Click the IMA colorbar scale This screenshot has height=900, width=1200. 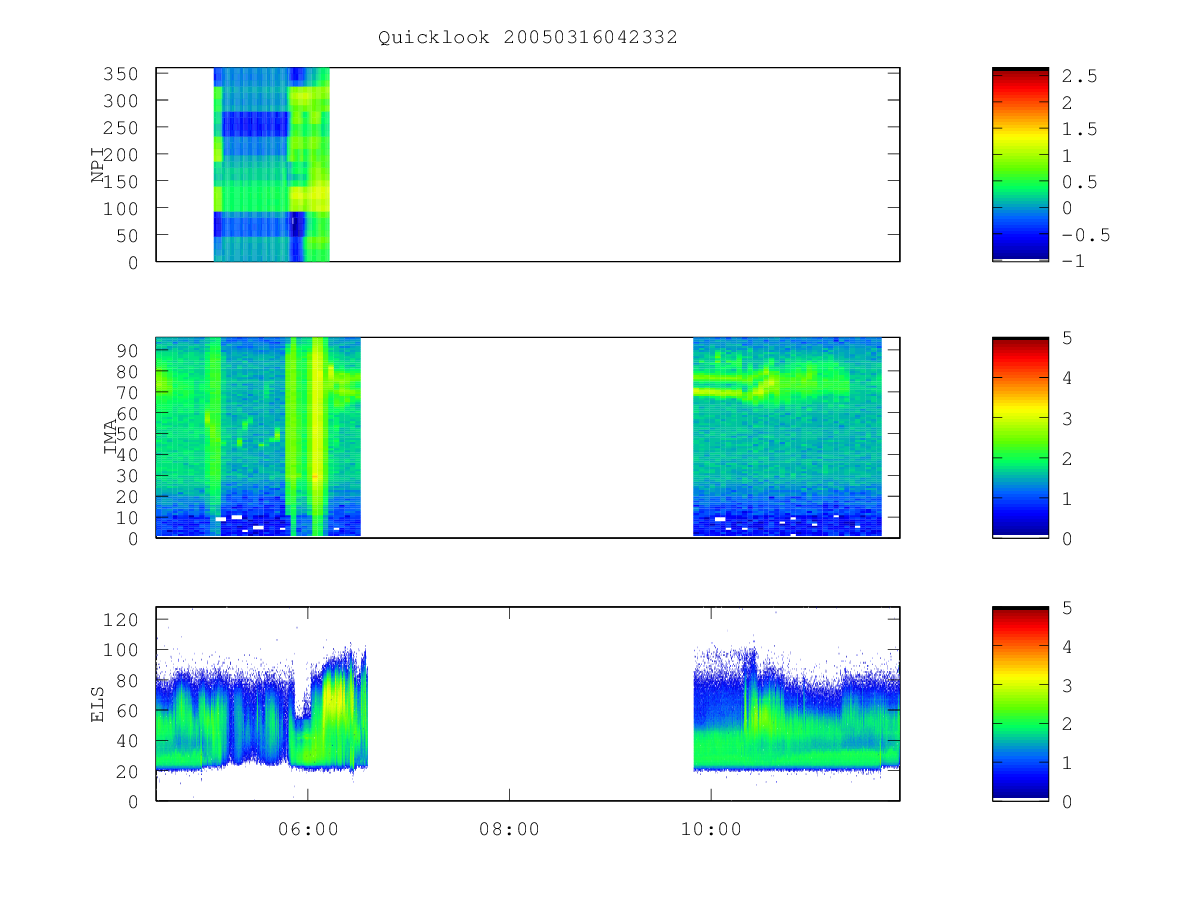1020,437
